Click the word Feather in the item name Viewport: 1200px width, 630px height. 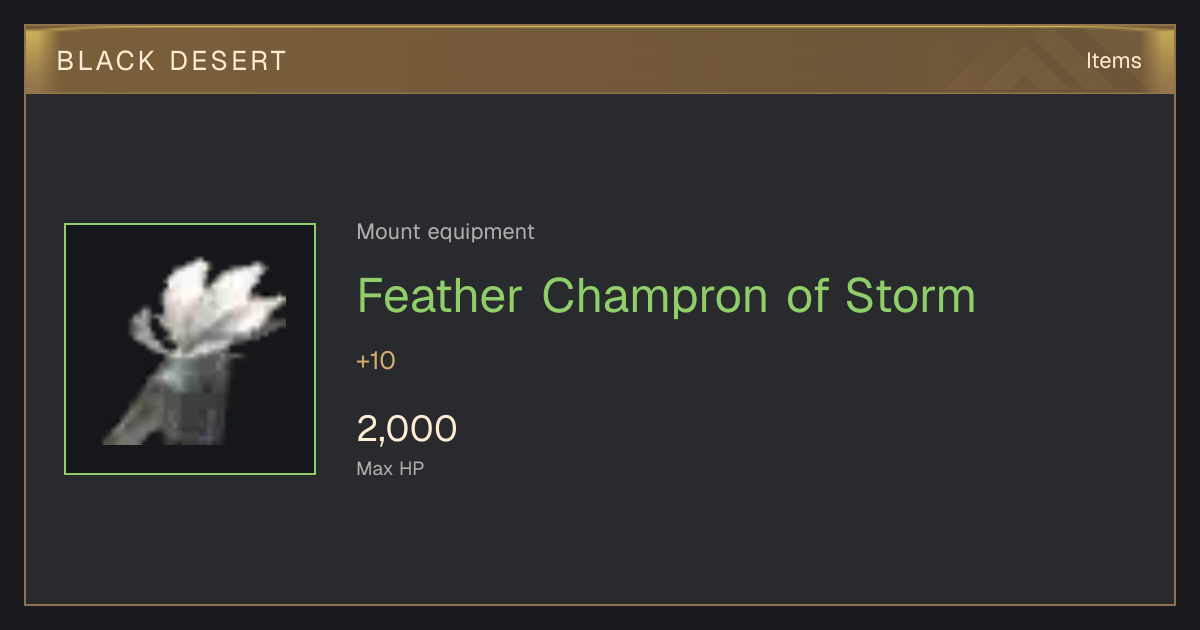coord(440,295)
